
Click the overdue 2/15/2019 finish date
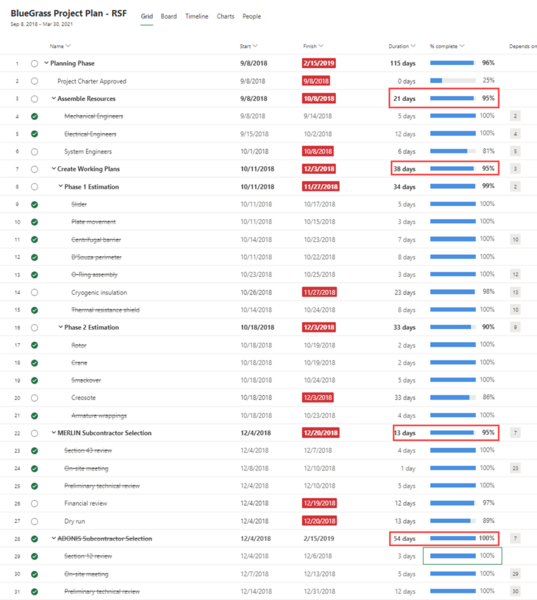pyautogui.click(x=319, y=63)
